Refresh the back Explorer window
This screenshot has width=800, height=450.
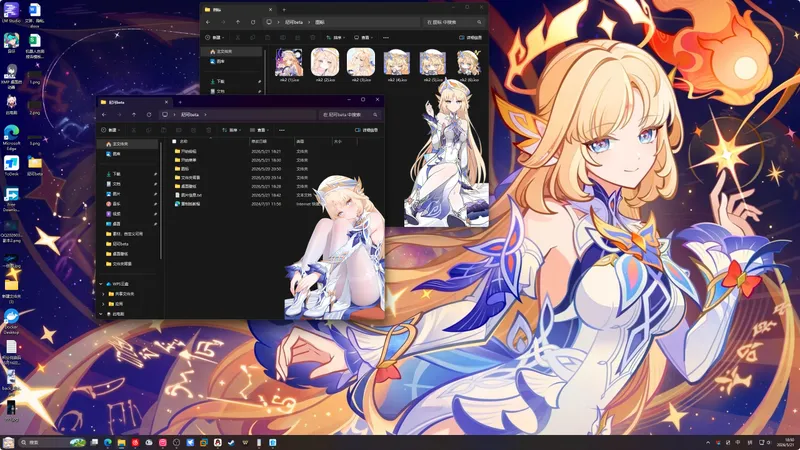click(253, 22)
